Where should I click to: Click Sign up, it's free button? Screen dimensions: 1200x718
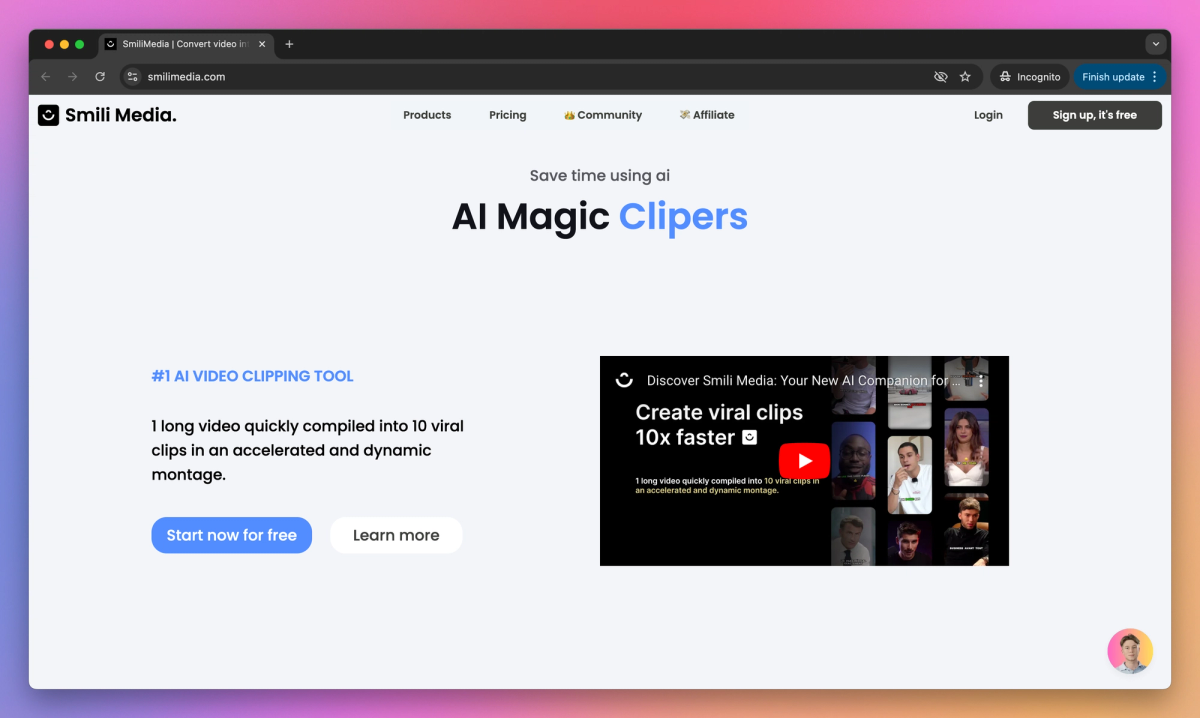(1095, 115)
